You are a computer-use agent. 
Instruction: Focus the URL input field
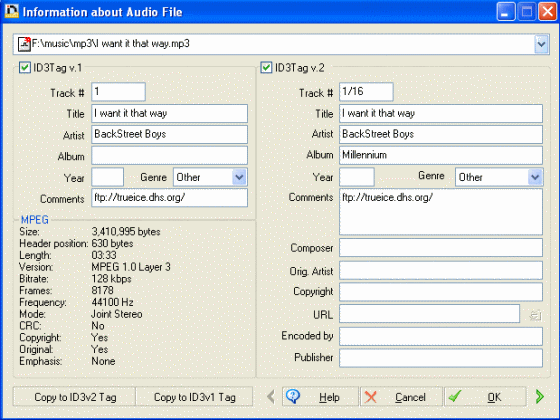point(429,314)
